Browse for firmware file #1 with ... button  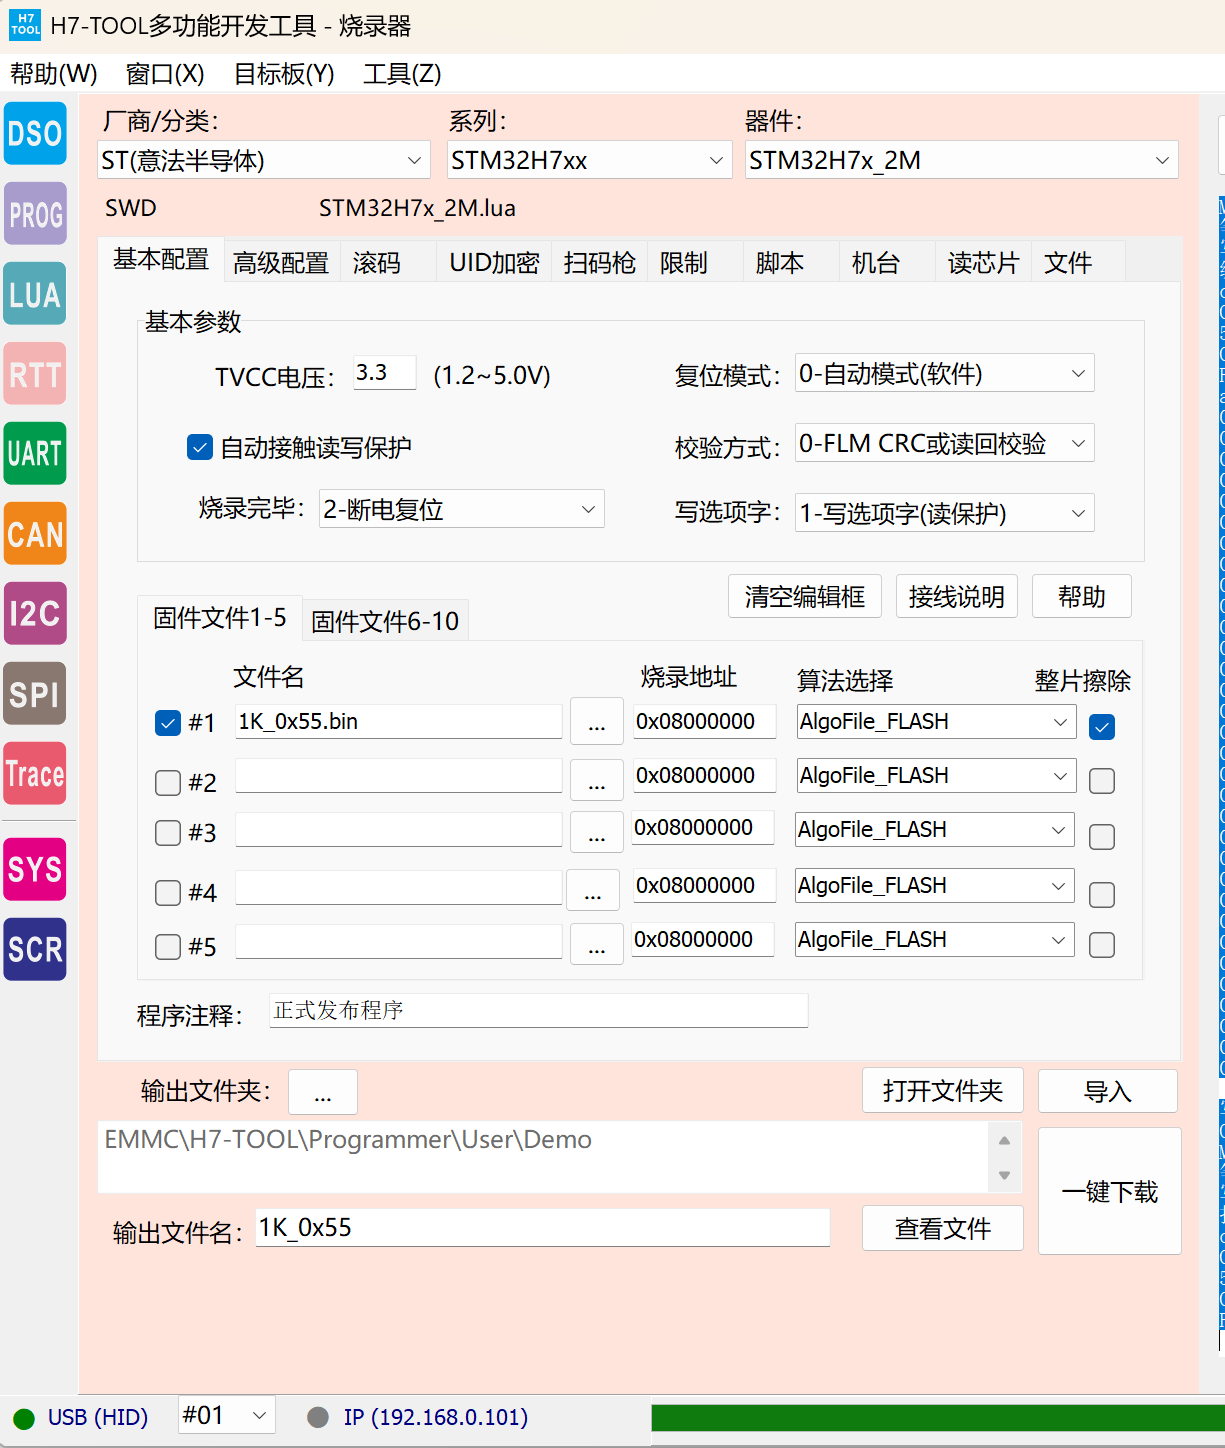pyautogui.click(x=597, y=722)
